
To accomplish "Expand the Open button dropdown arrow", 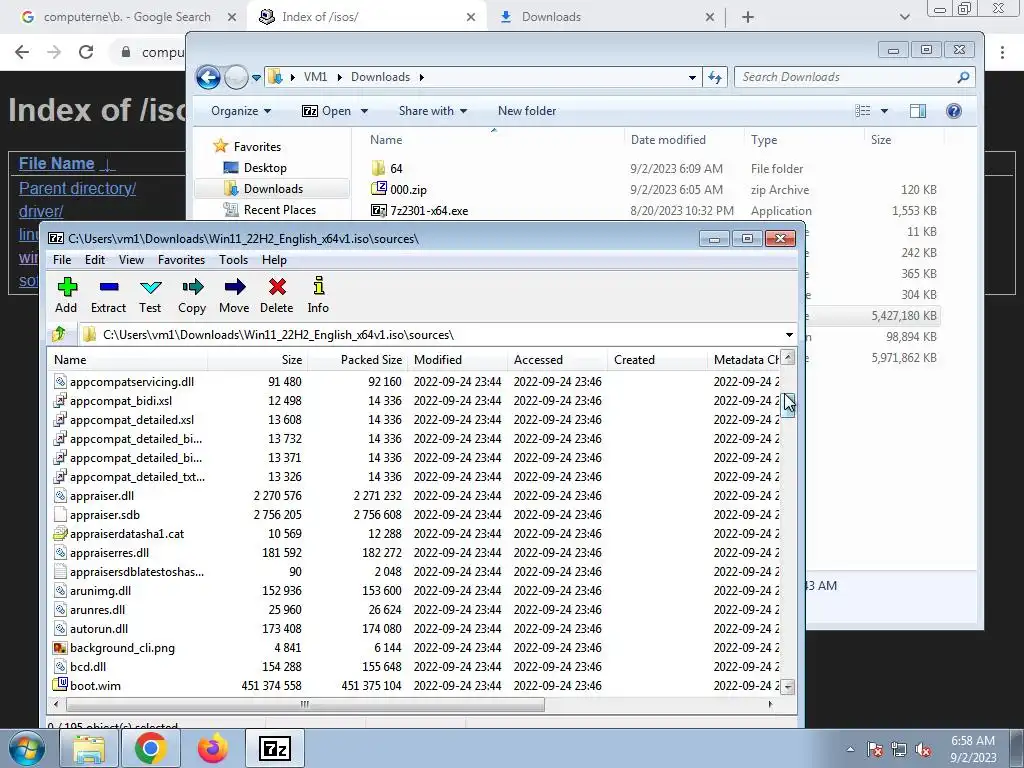I will pos(364,111).
